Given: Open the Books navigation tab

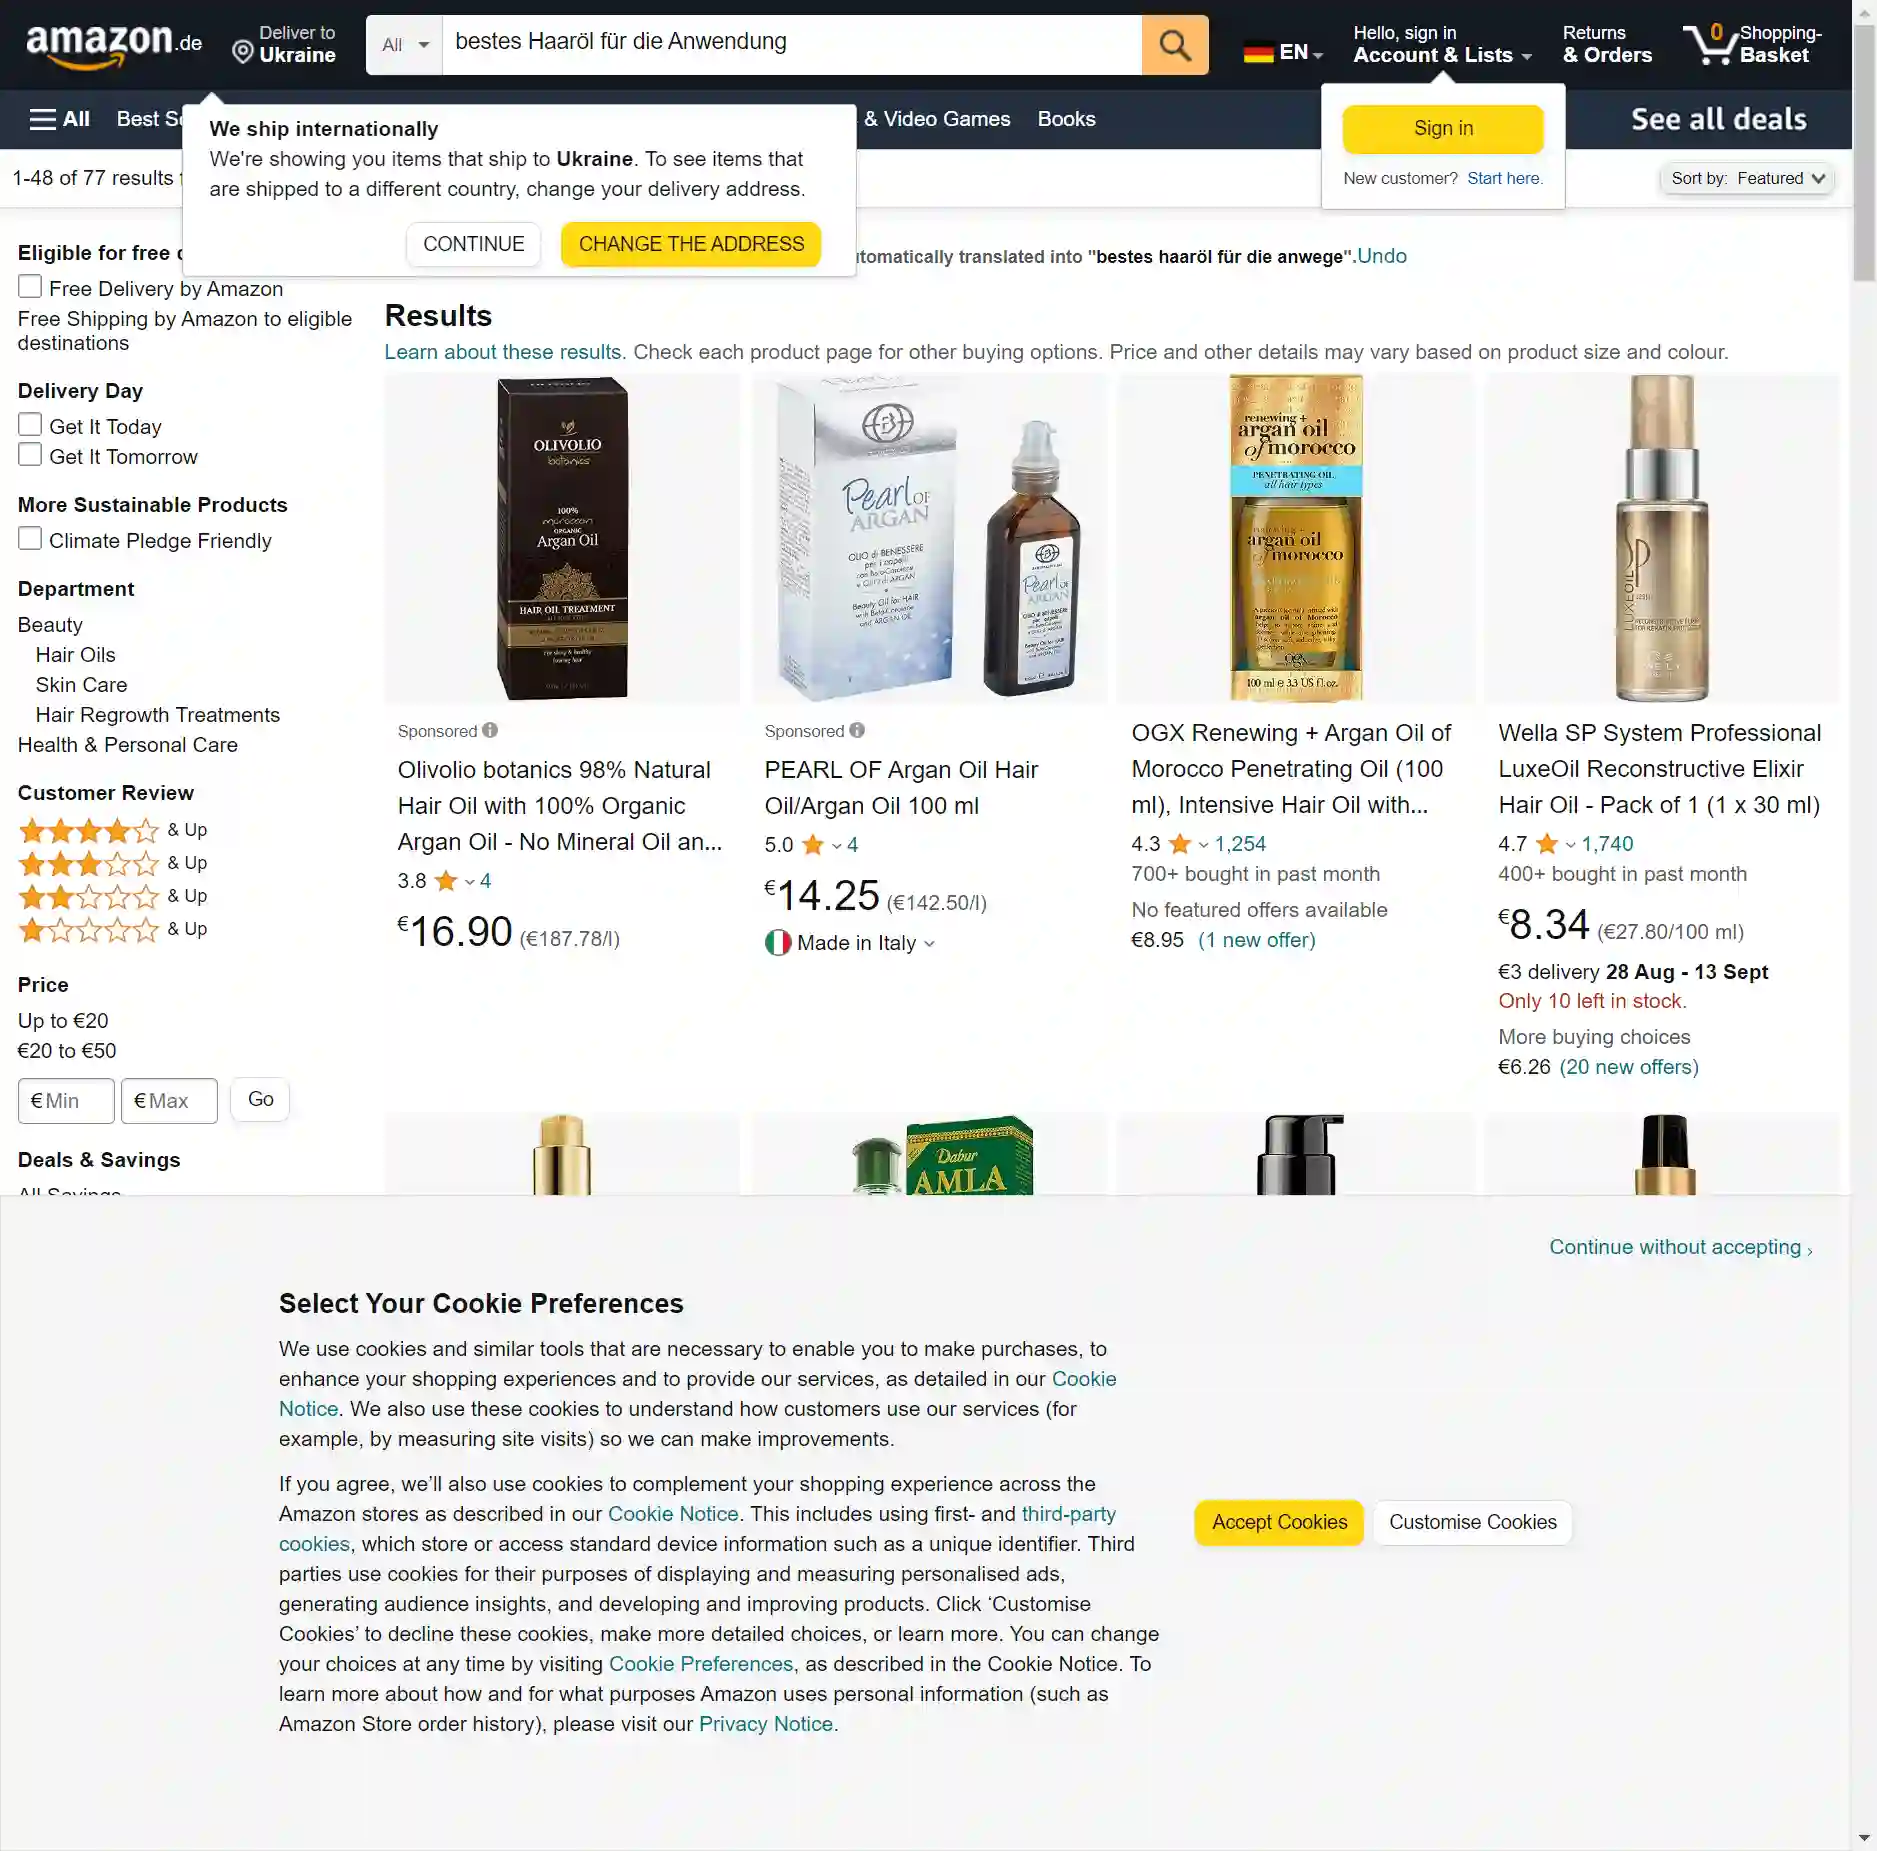Looking at the screenshot, I should coord(1066,119).
